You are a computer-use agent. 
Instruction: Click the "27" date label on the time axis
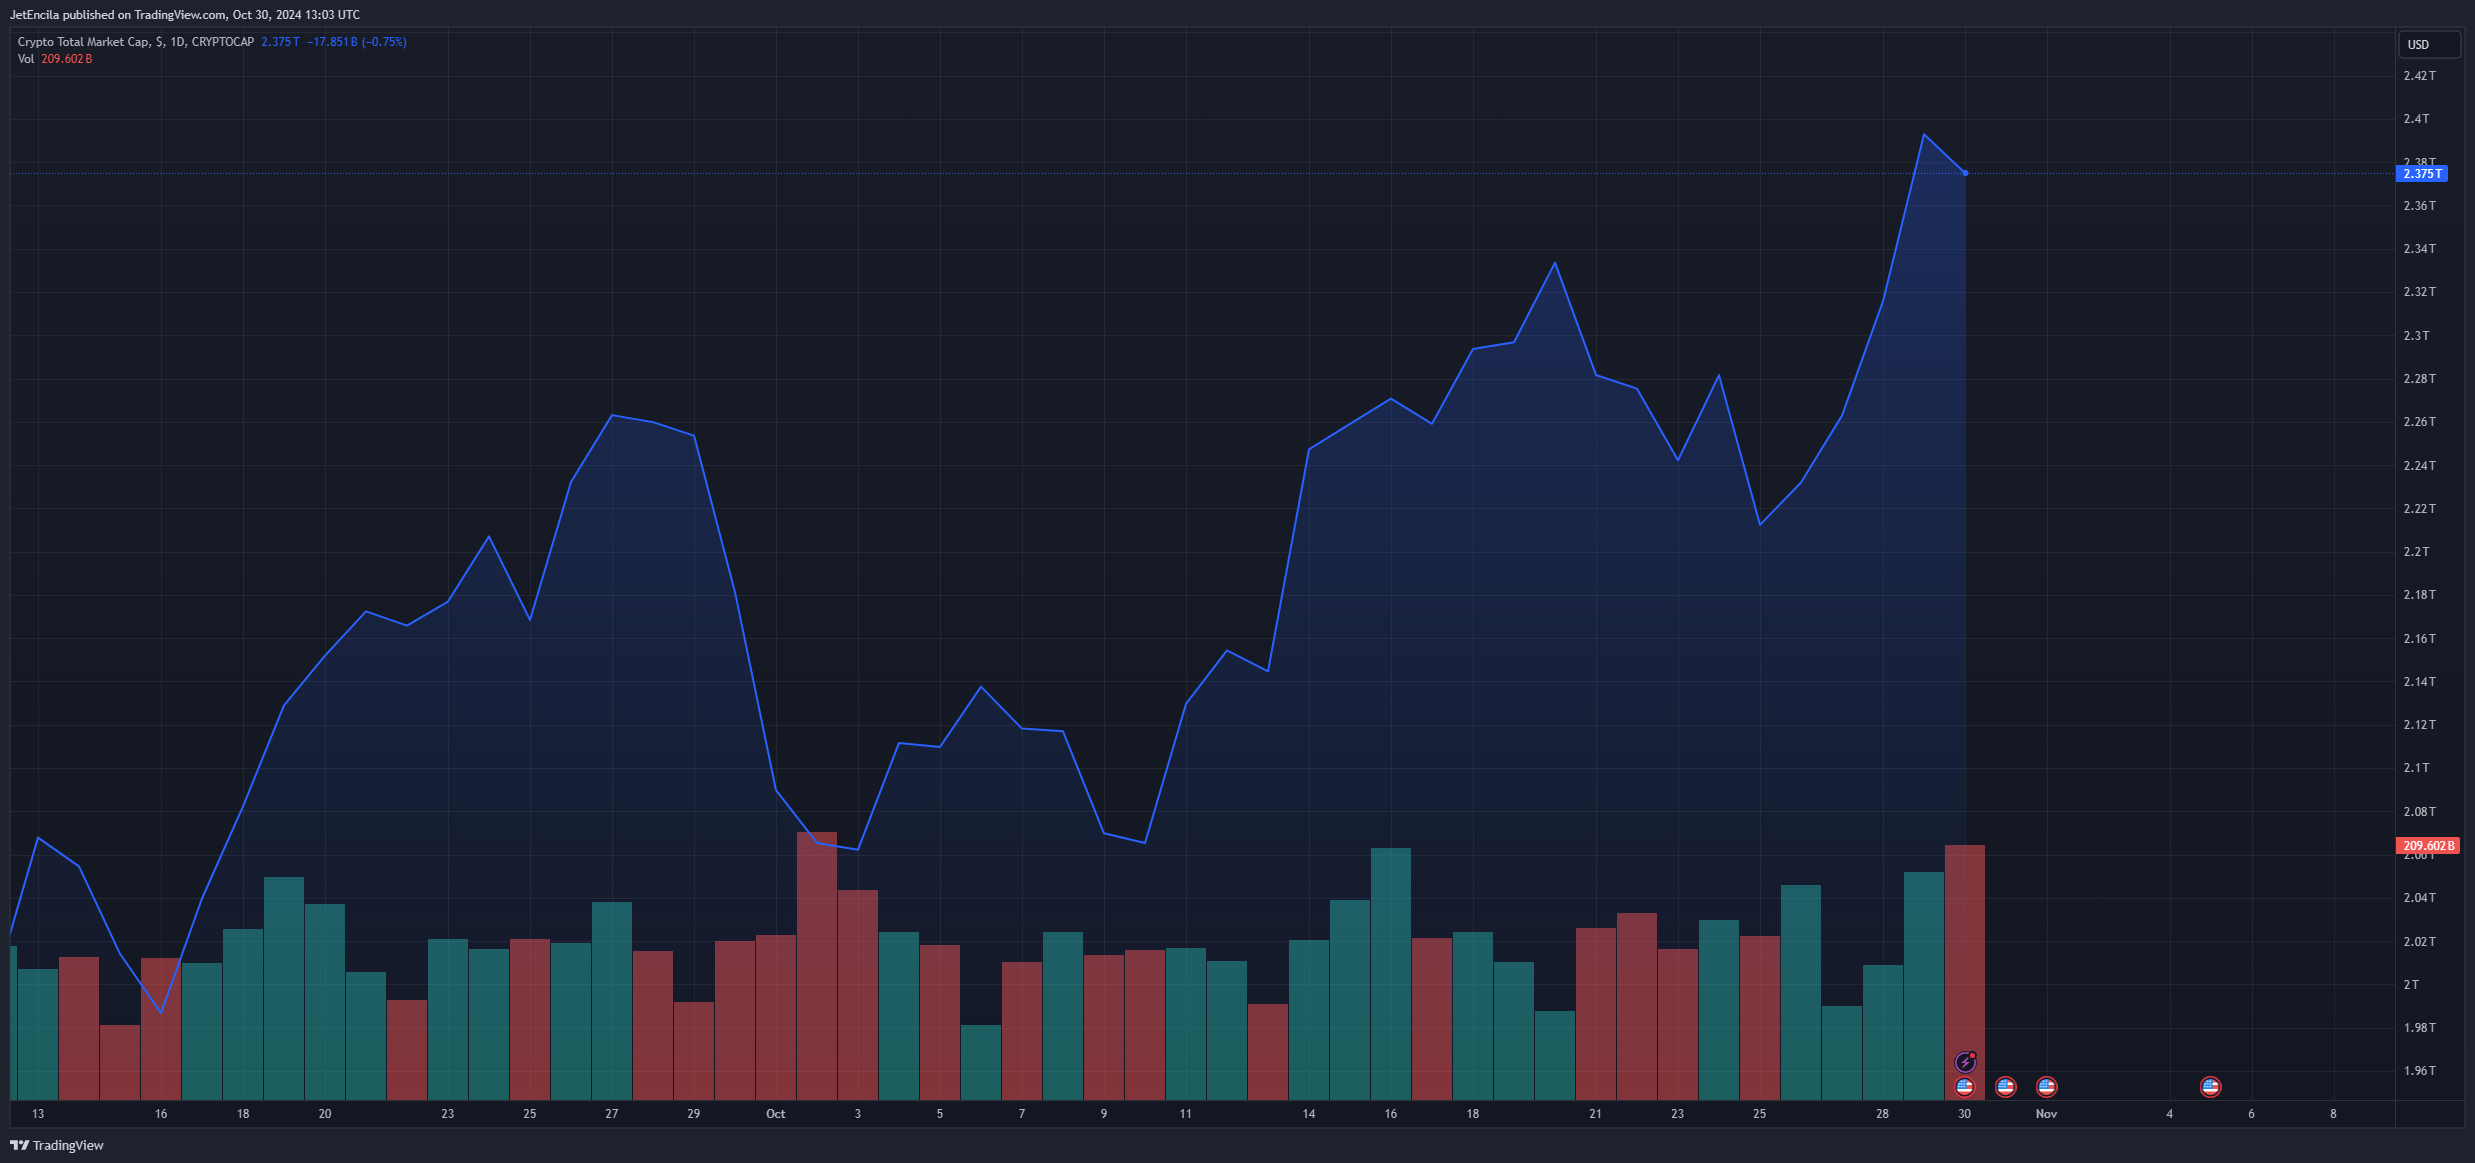tap(612, 1114)
